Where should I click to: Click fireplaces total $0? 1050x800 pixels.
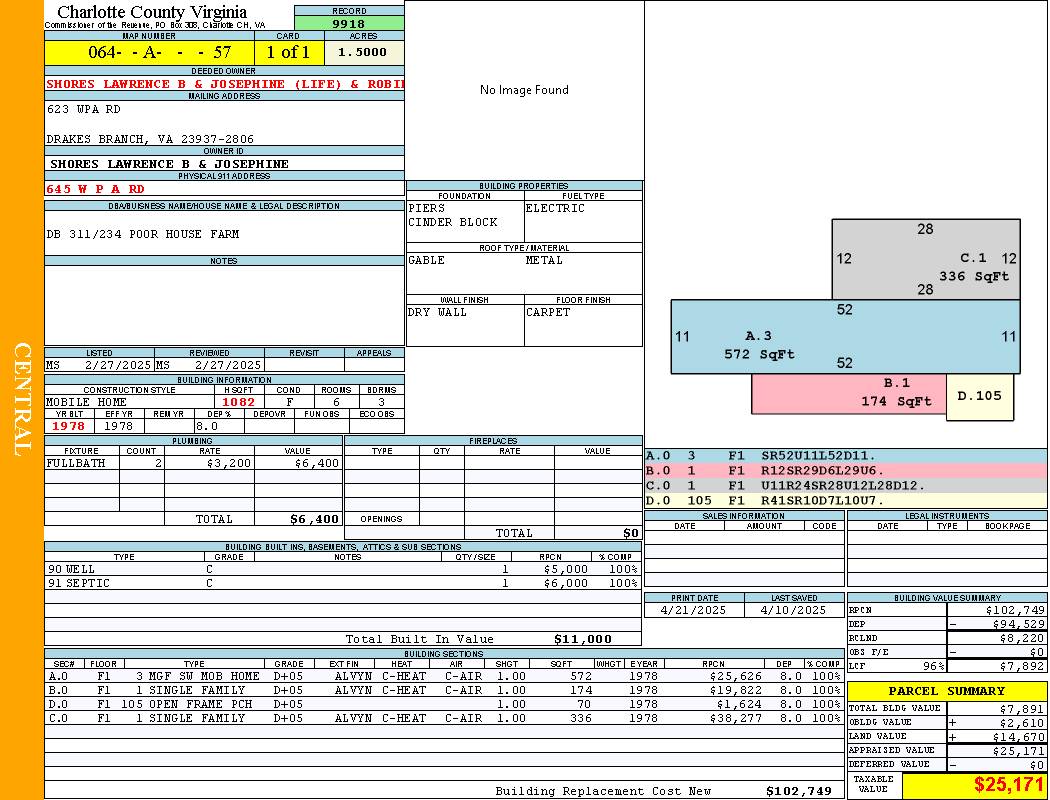point(631,534)
